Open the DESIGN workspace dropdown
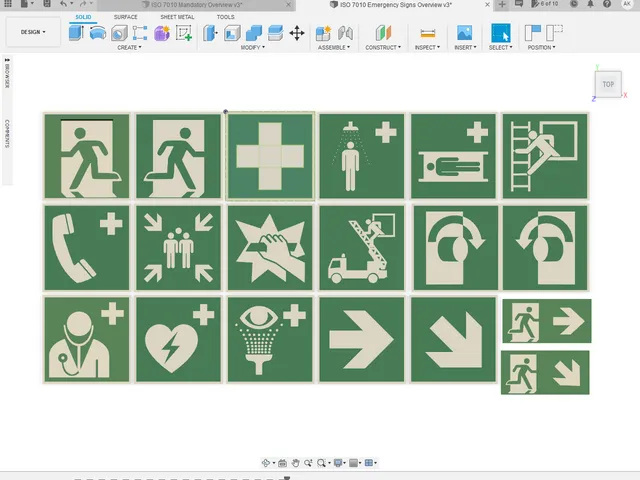The height and width of the screenshot is (480, 640). tap(33, 32)
